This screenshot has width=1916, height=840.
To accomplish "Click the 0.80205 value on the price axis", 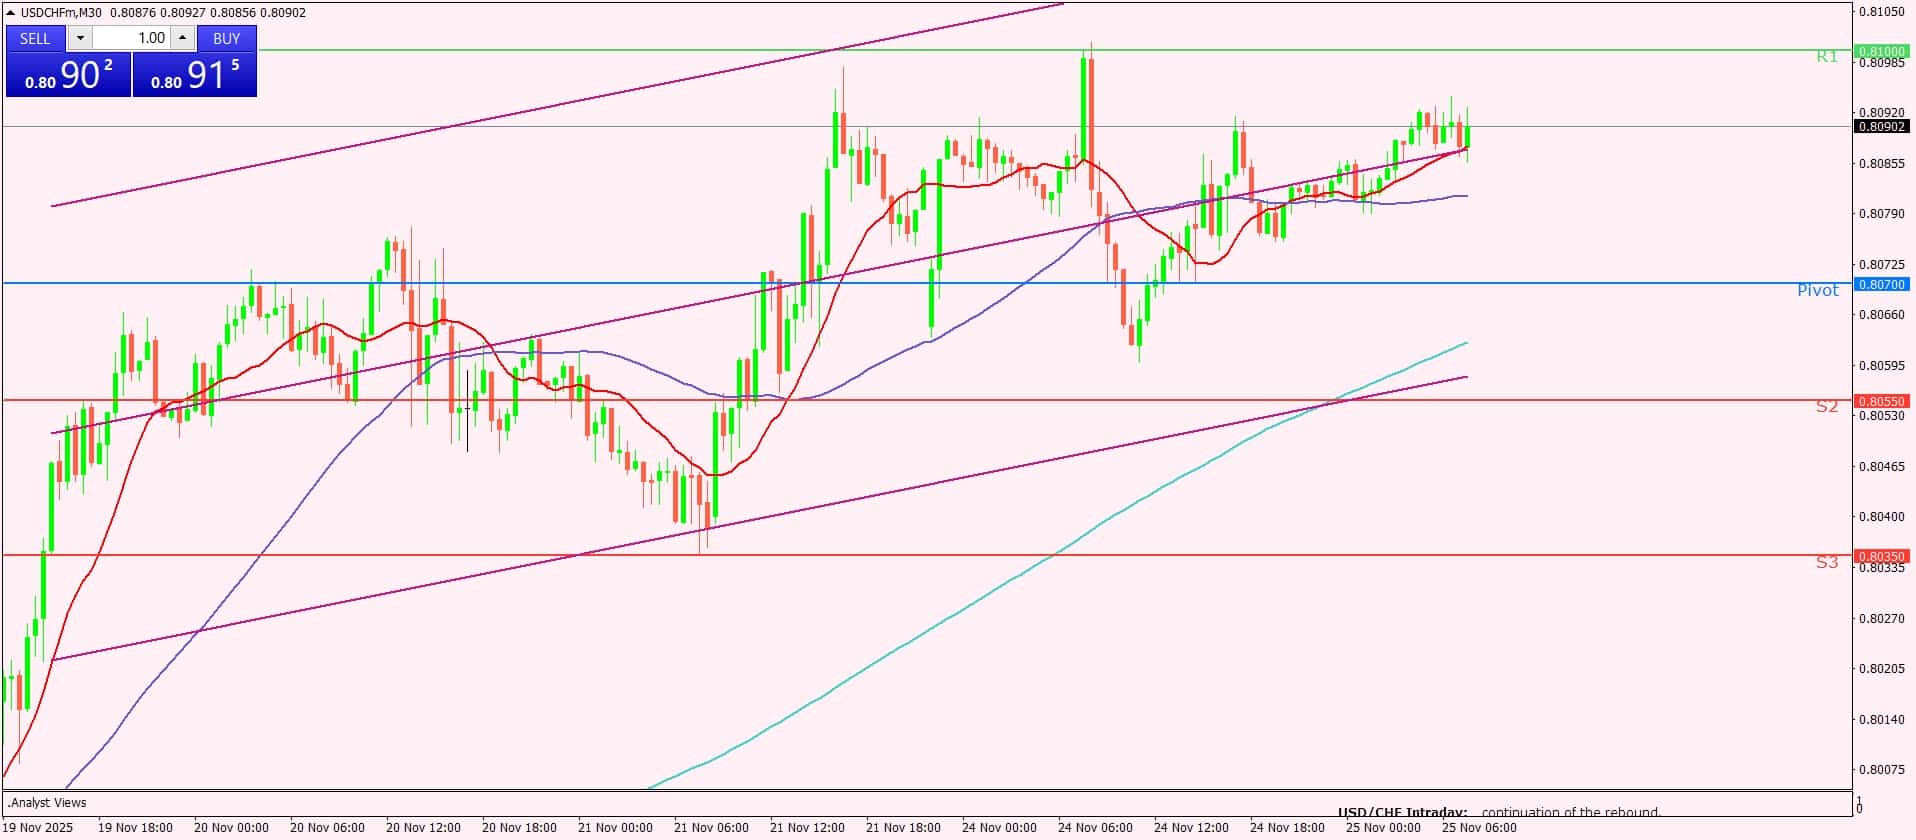I will click(1881, 668).
